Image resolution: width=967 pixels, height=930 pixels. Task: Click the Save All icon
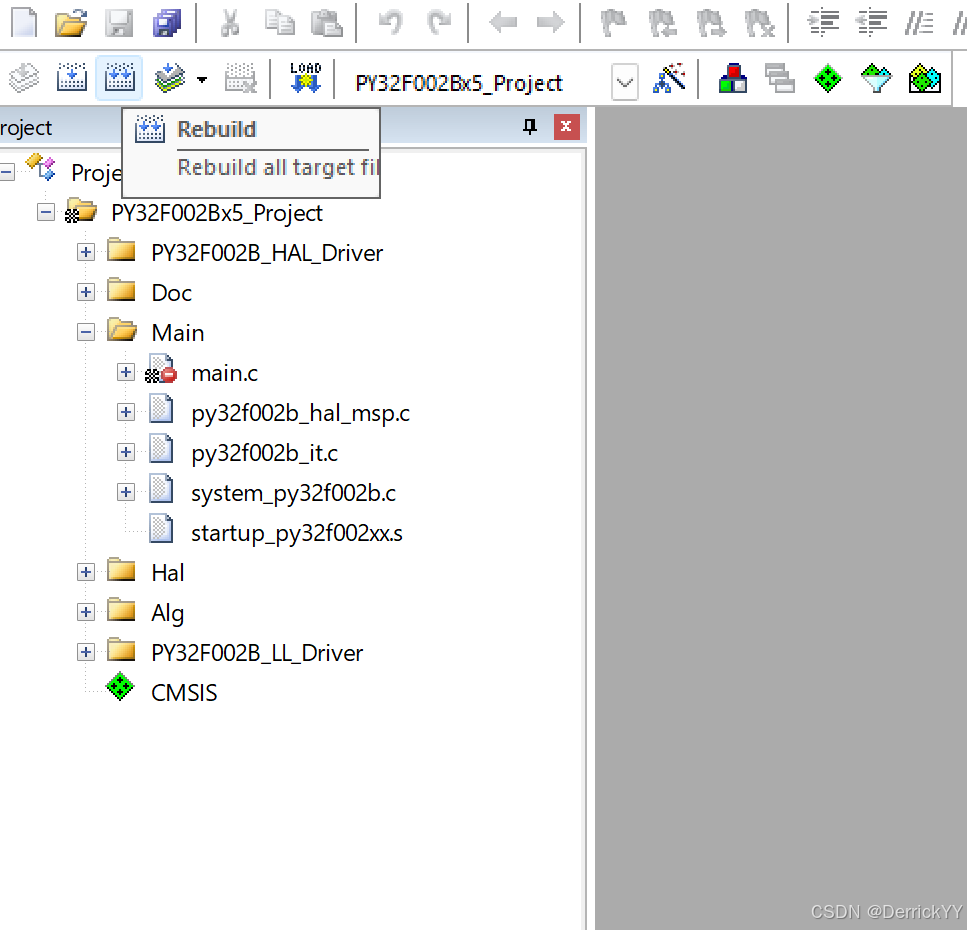pos(167,23)
